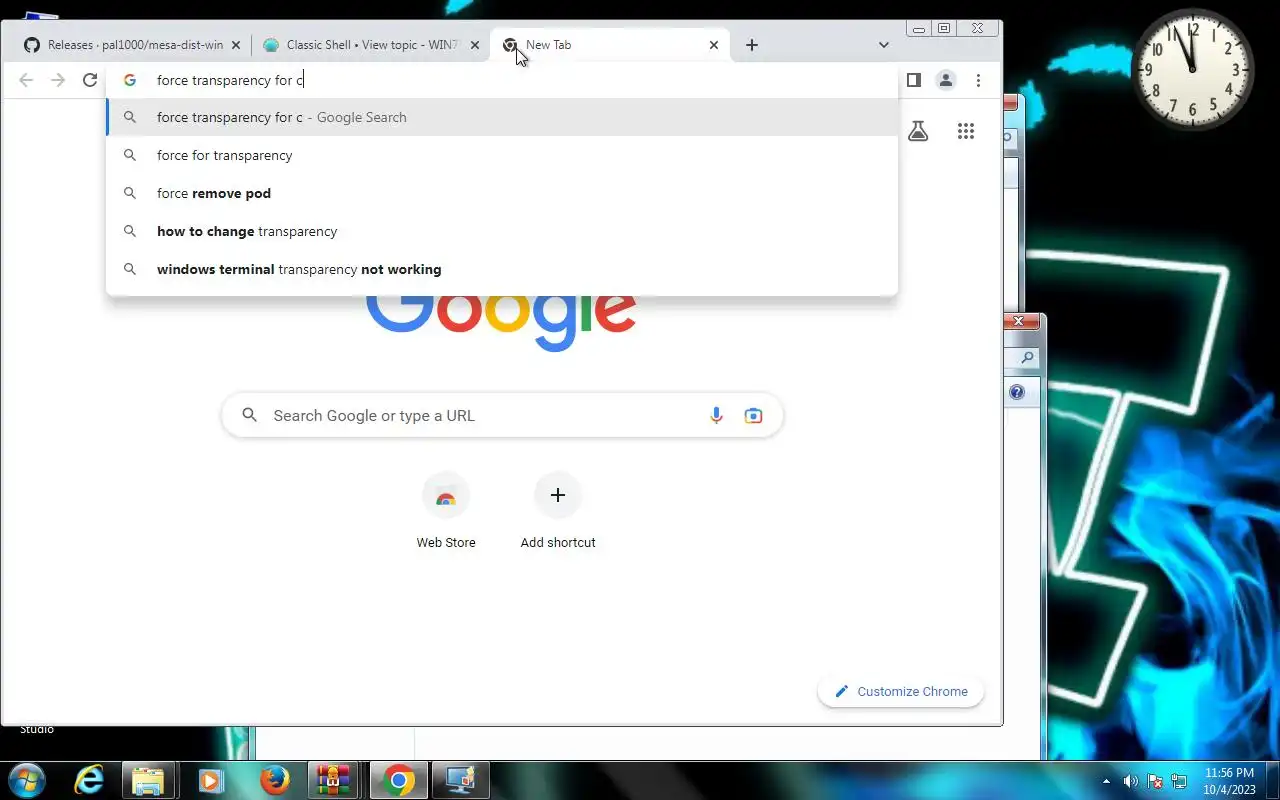Click the desktop analog clock gadget

coord(1192,68)
